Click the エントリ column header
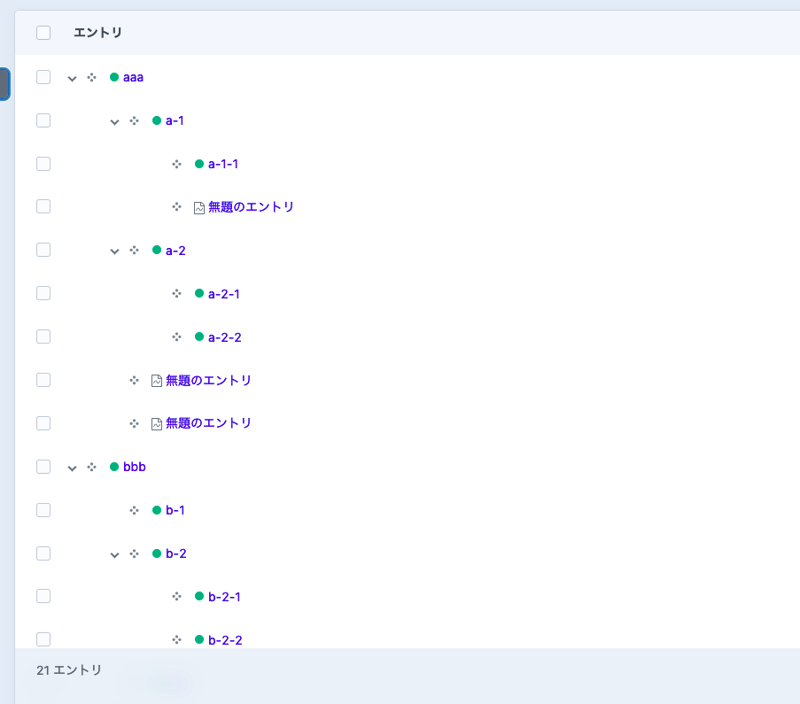Viewport: 800px width, 704px height. coord(98,33)
